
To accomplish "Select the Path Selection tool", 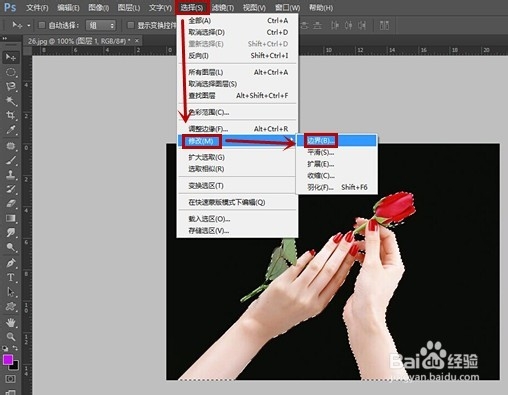I will pyautogui.click(x=11, y=292).
